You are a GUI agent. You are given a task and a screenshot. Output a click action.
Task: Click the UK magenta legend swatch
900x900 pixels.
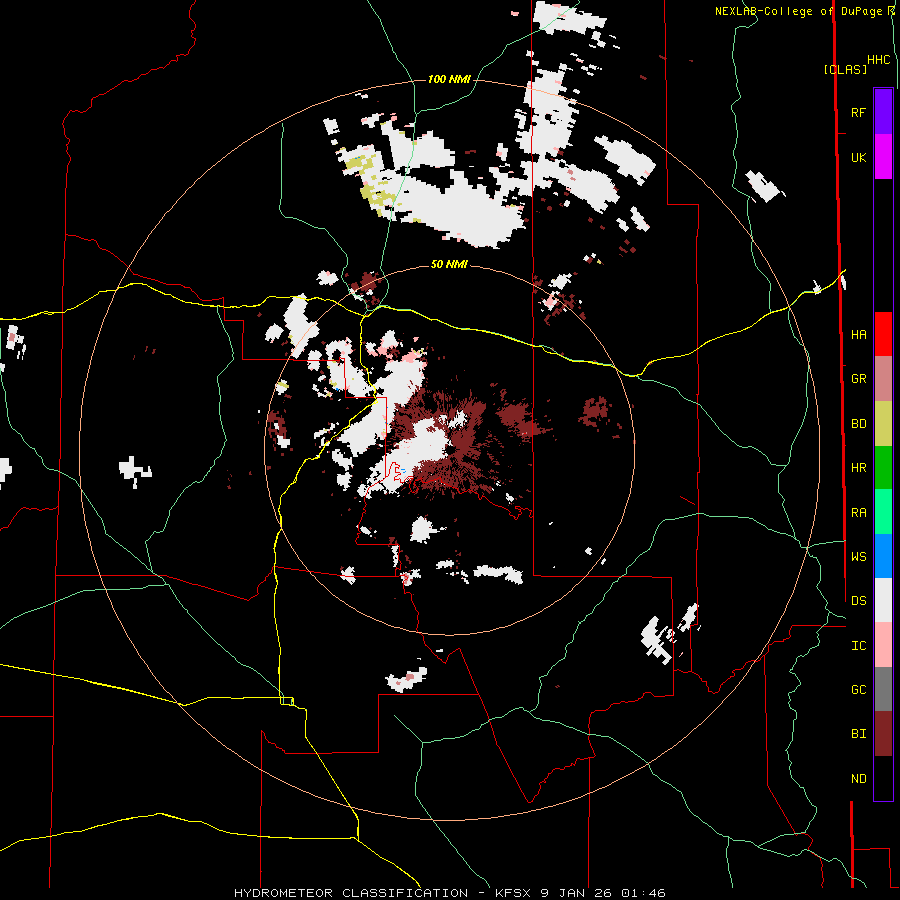click(x=883, y=157)
